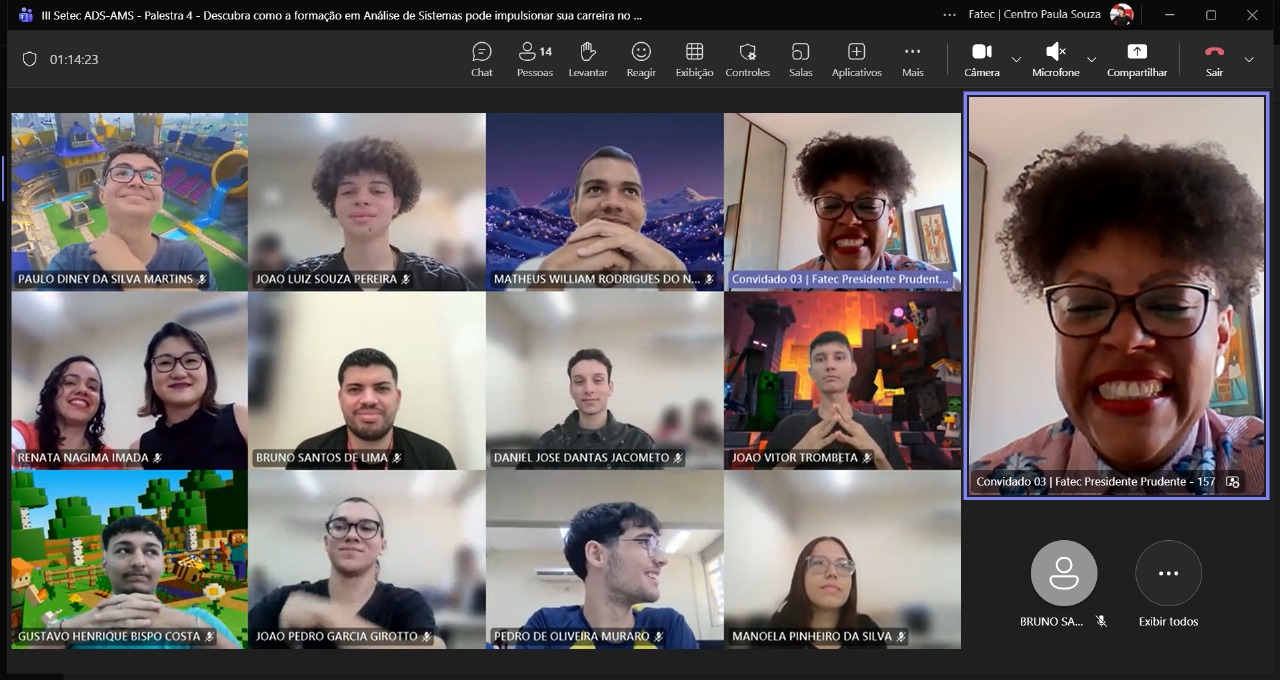Expand the dropdown arrow next to Sair
1280x680 pixels.
click(x=1249, y=60)
